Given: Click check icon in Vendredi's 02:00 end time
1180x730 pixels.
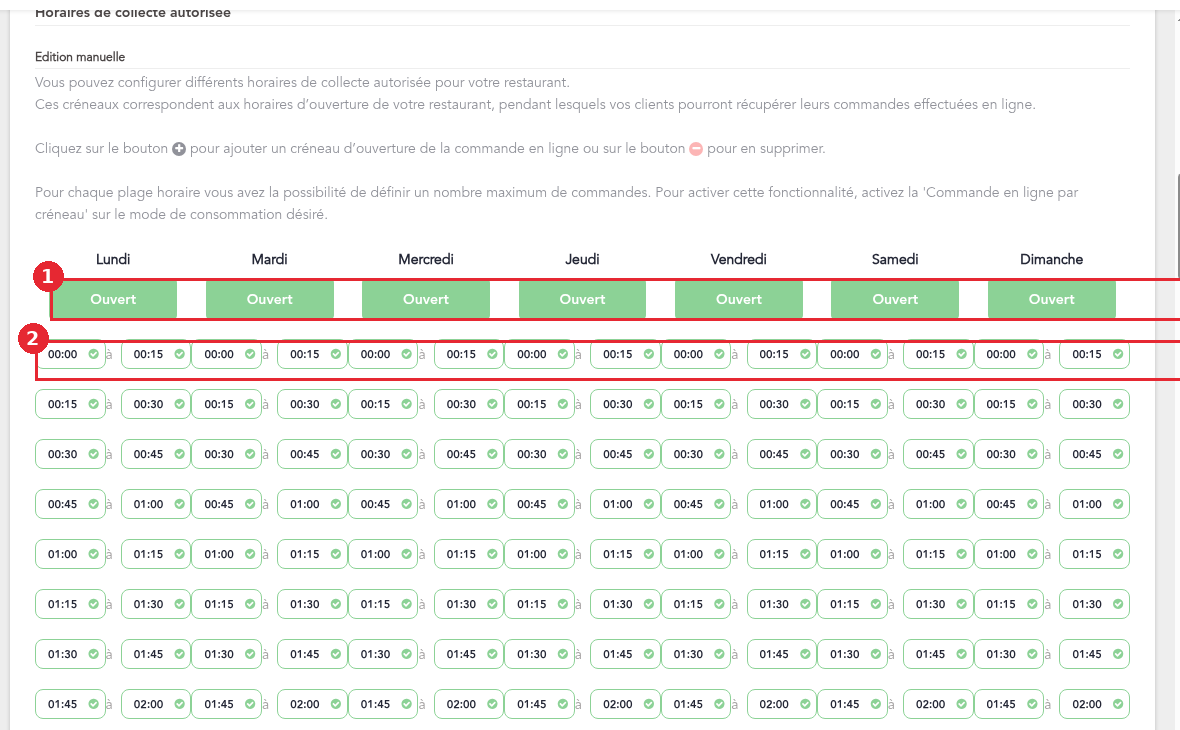Looking at the screenshot, I should click(805, 704).
